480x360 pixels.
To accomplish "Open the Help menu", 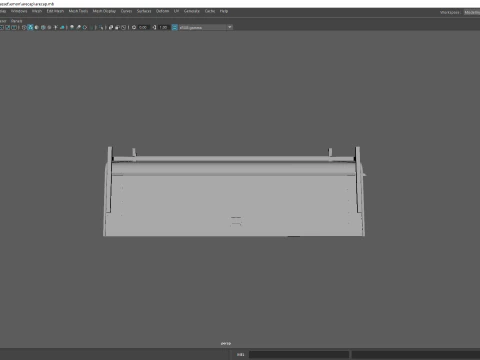I will [224, 11].
